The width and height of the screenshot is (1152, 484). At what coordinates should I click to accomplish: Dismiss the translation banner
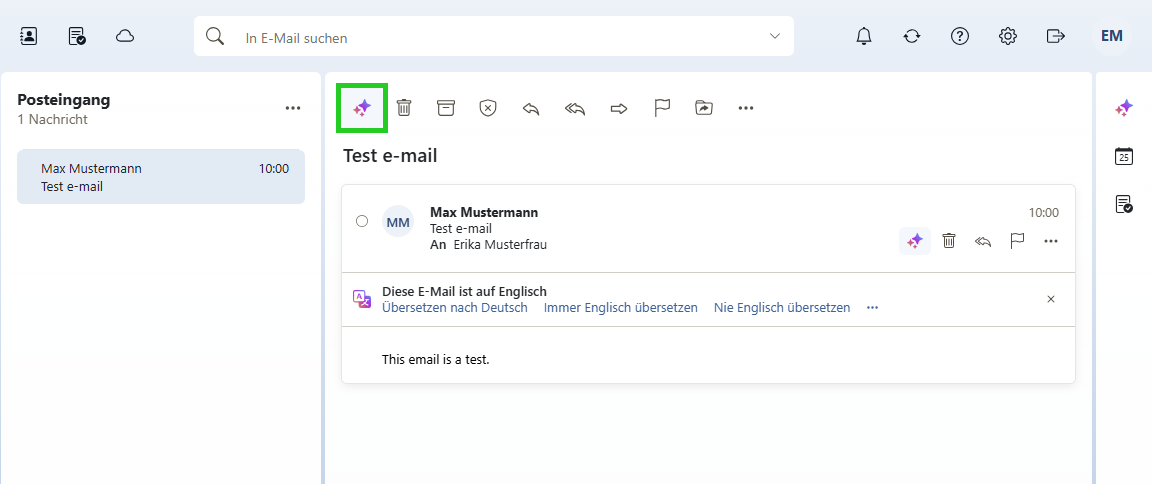pos(1050,299)
